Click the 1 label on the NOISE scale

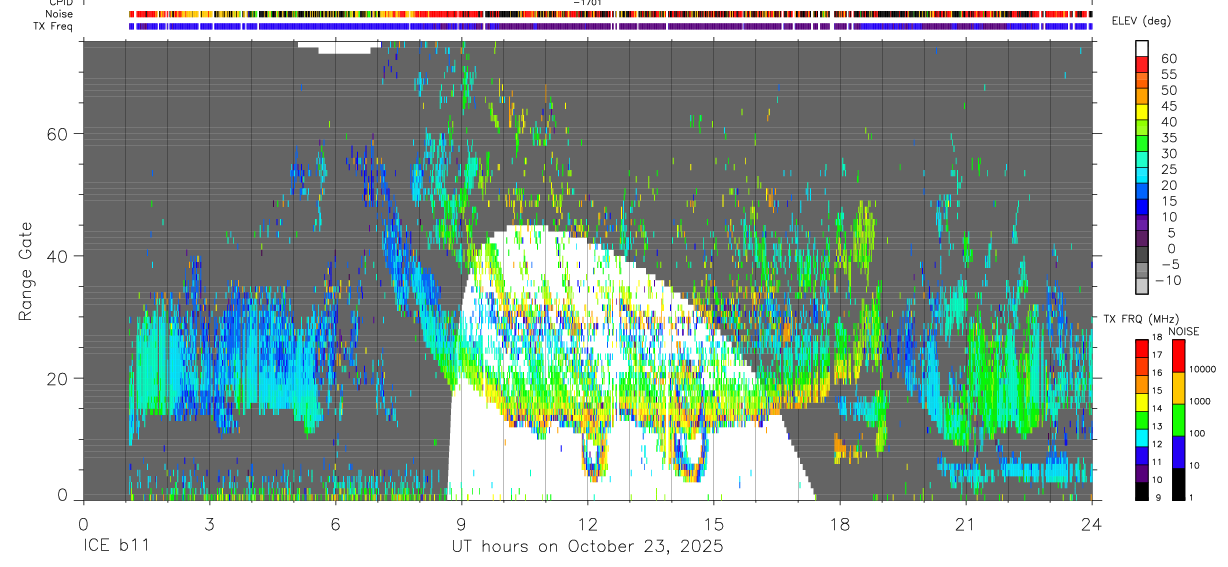point(1192,497)
